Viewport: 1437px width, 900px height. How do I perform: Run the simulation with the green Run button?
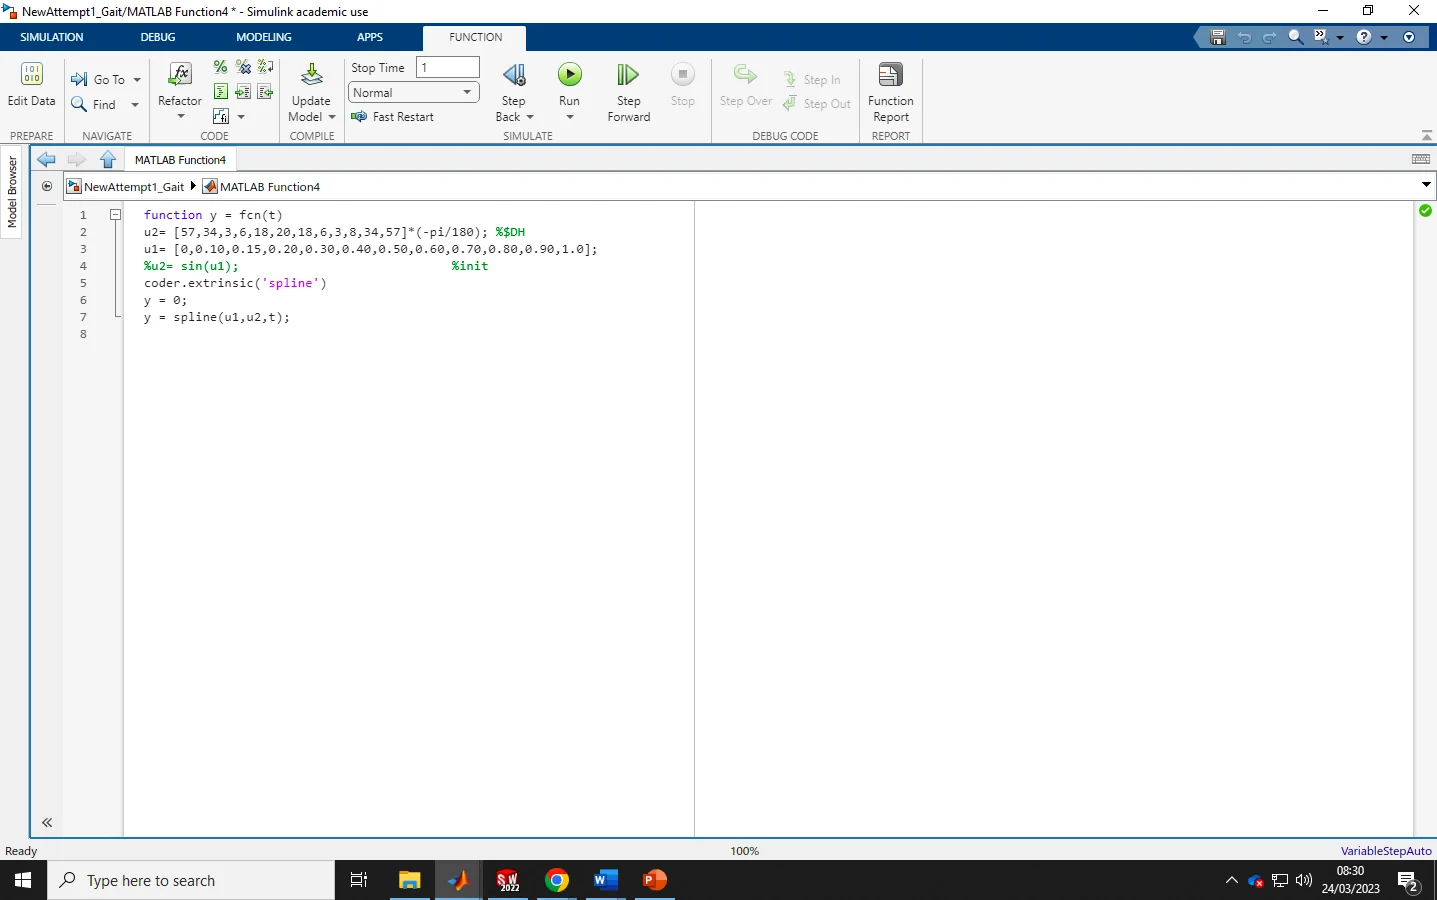pyautogui.click(x=569, y=74)
